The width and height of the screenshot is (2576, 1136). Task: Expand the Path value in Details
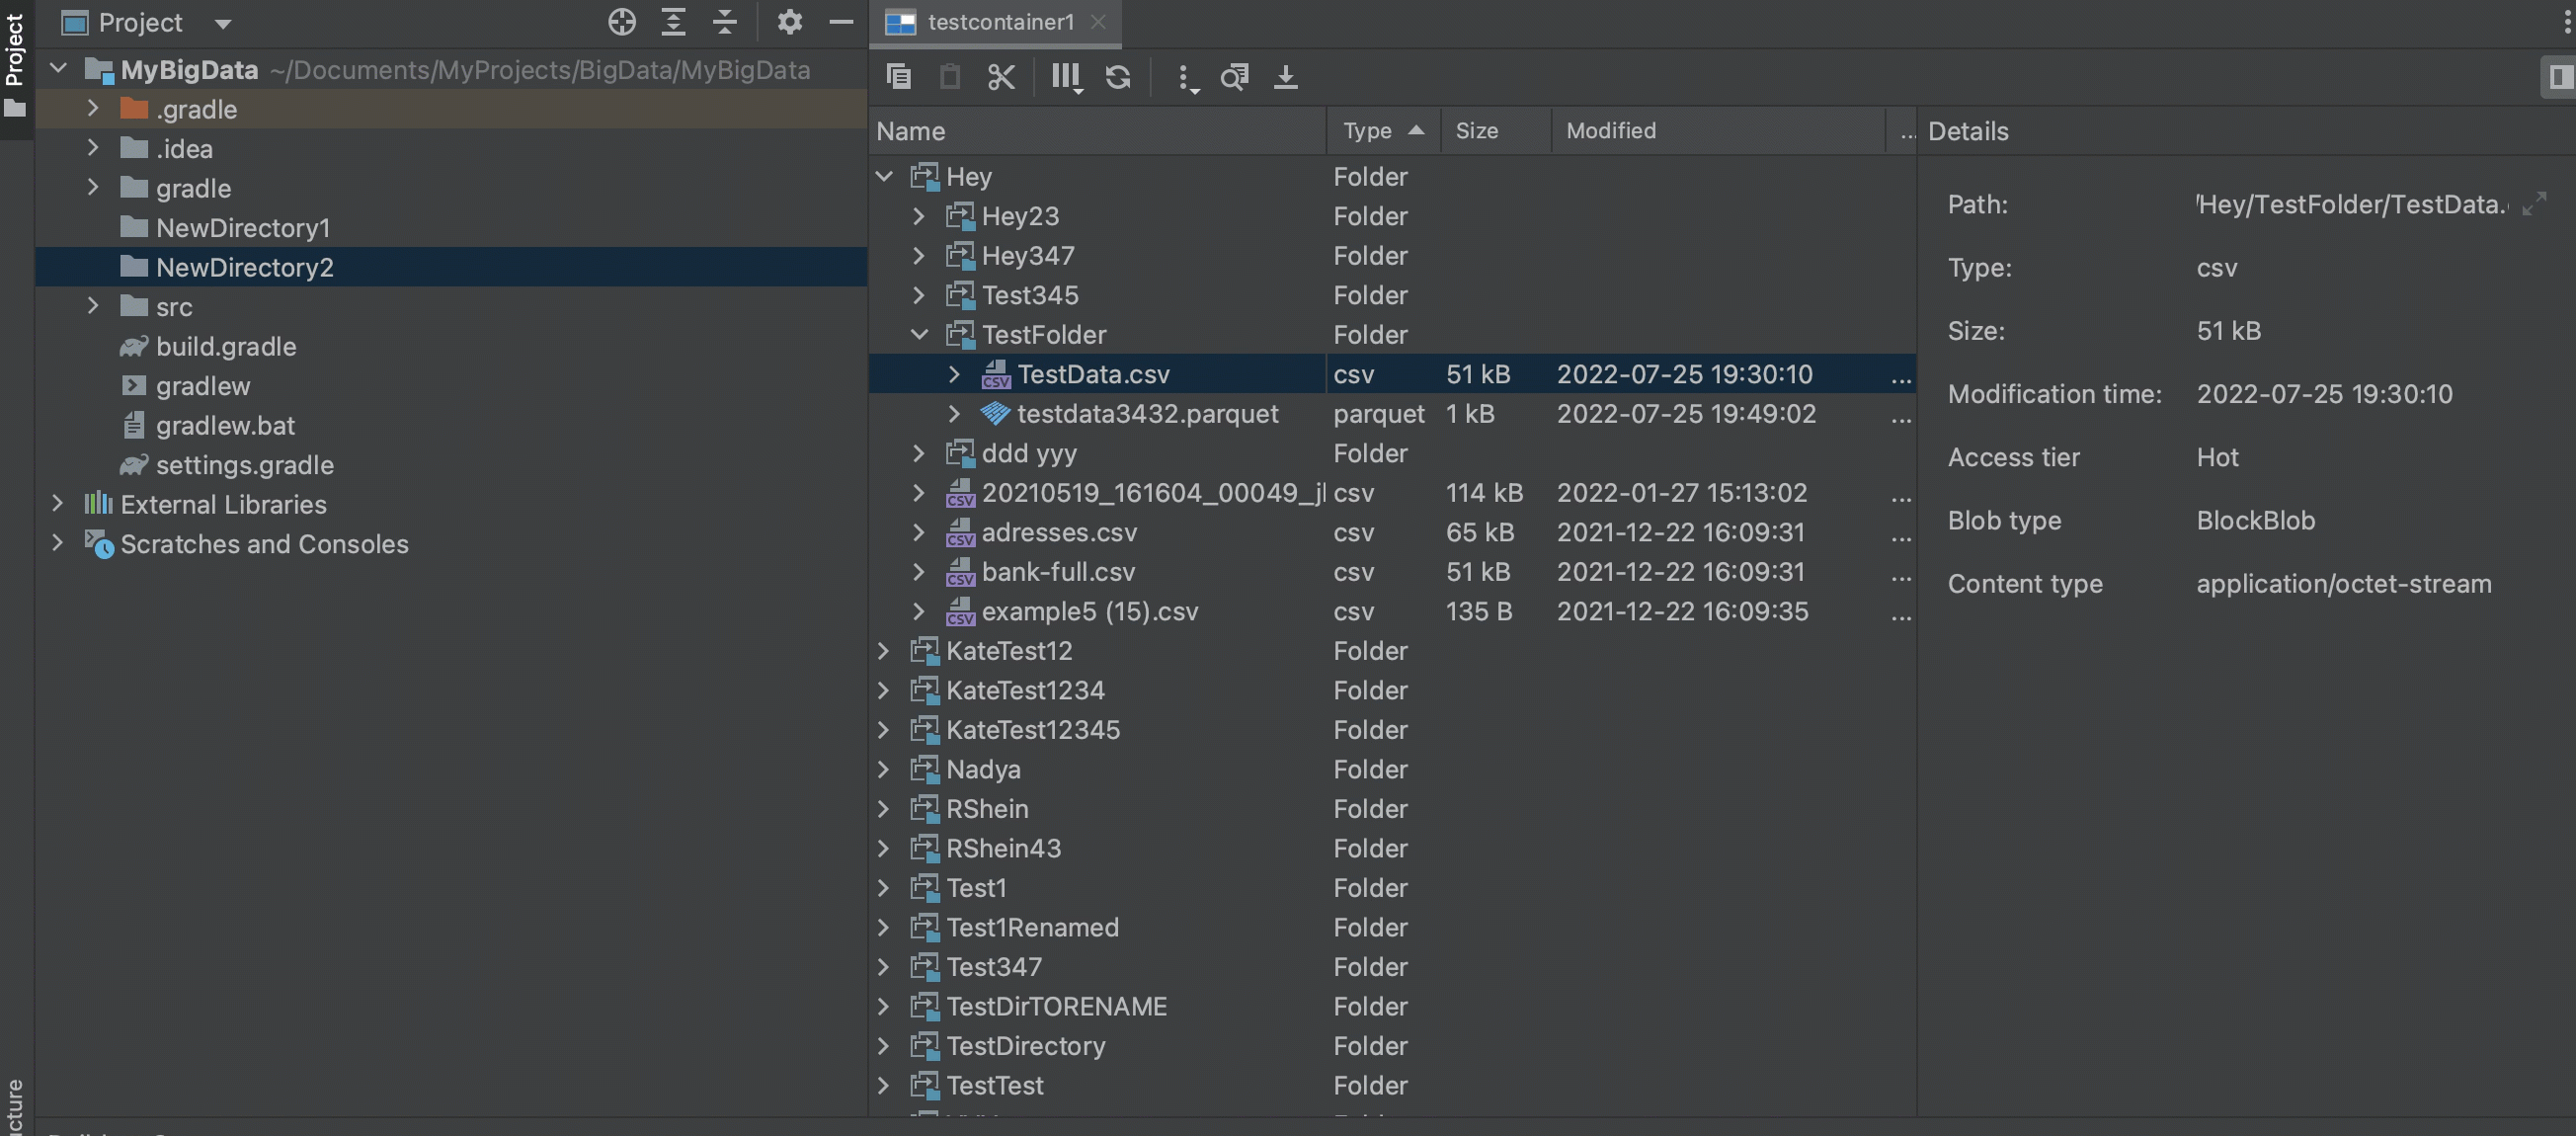tap(2533, 205)
